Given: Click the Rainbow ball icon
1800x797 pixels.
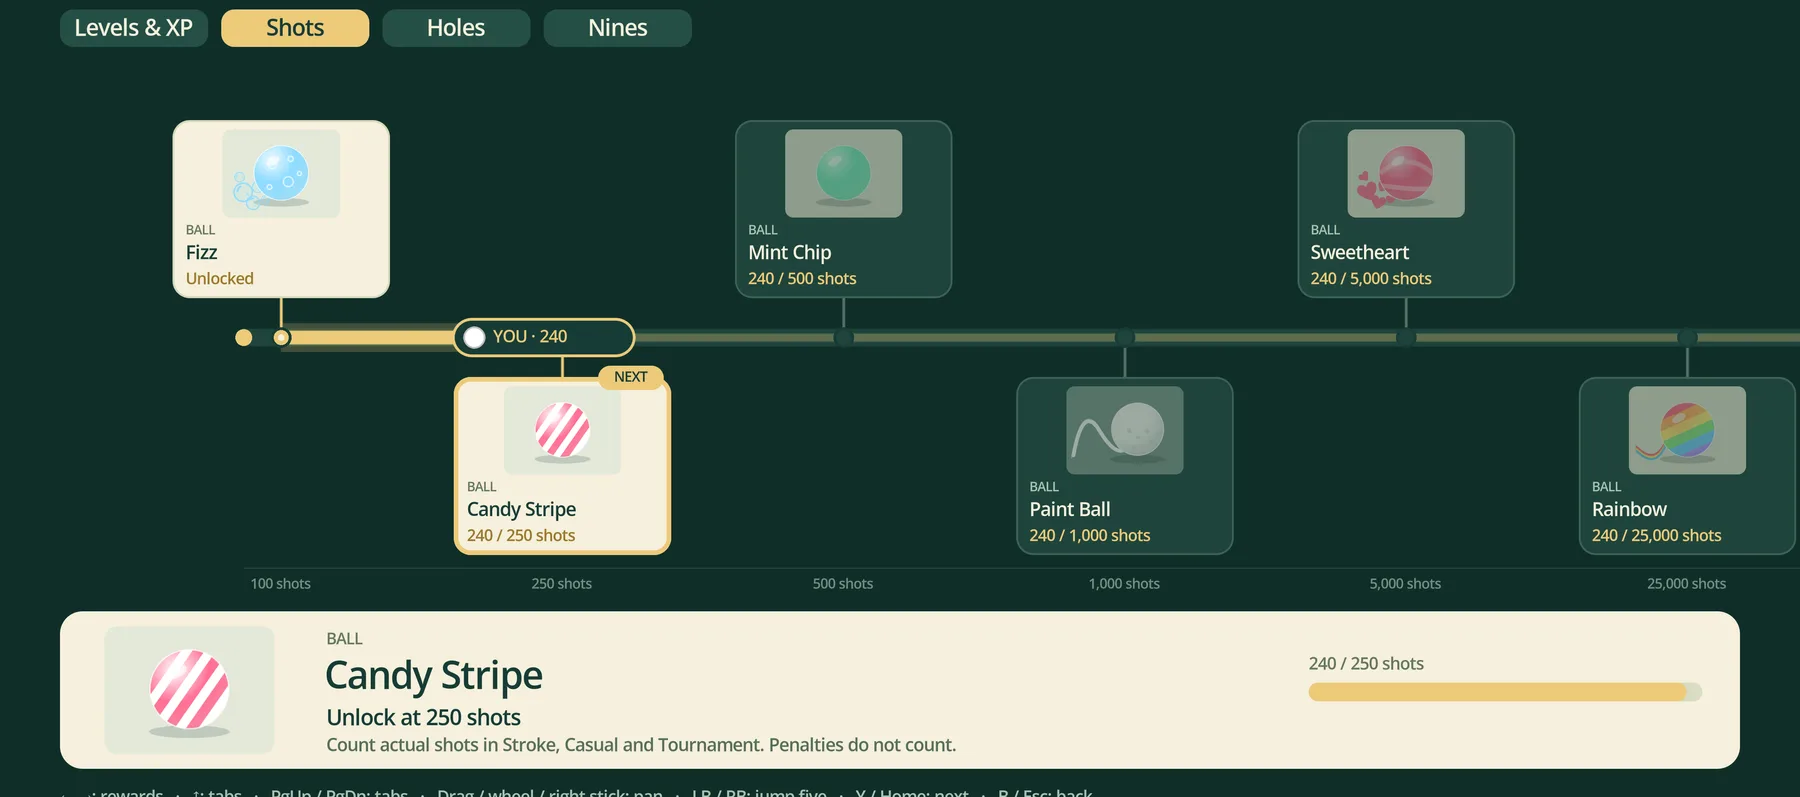Looking at the screenshot, I should [1687, 431].
